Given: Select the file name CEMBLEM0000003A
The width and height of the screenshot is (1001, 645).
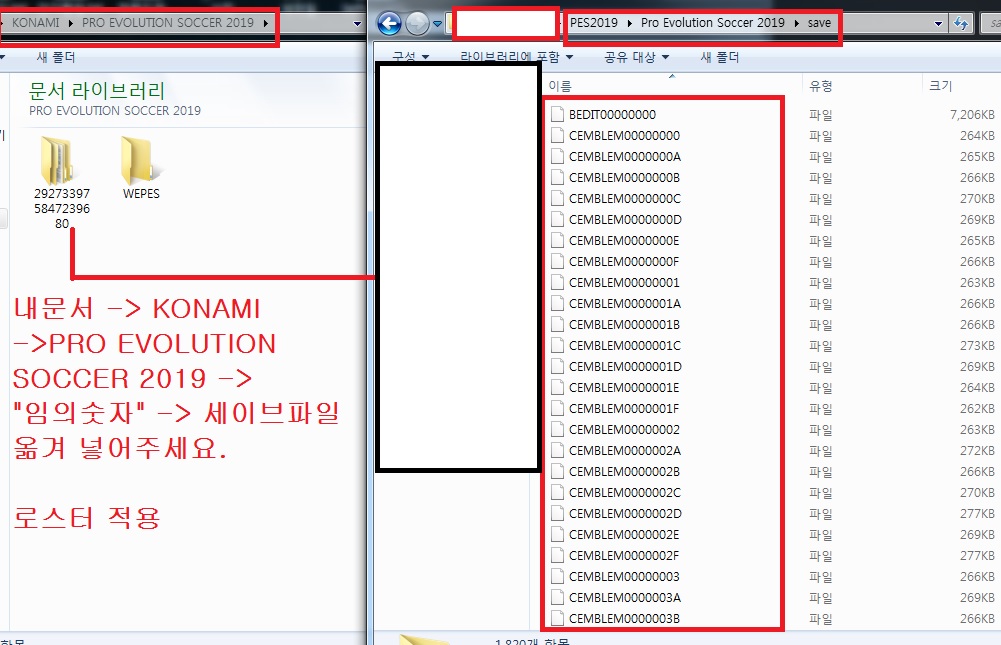Looking at the screenshot, I should point(625,598).
